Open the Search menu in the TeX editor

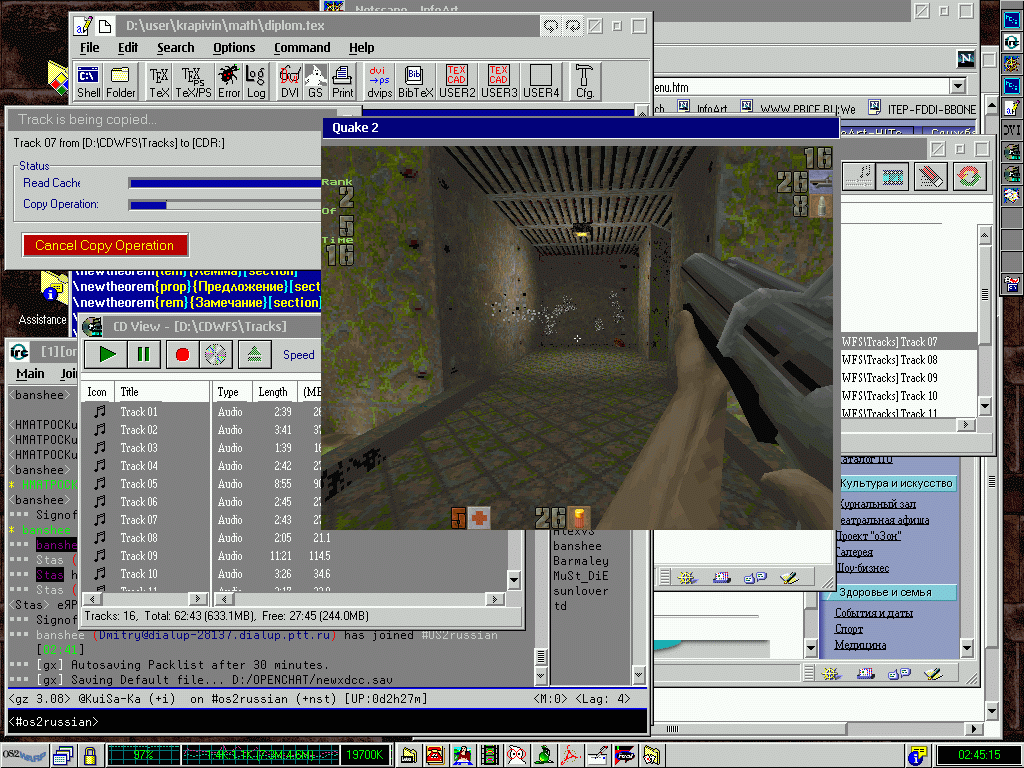point(176,48)
